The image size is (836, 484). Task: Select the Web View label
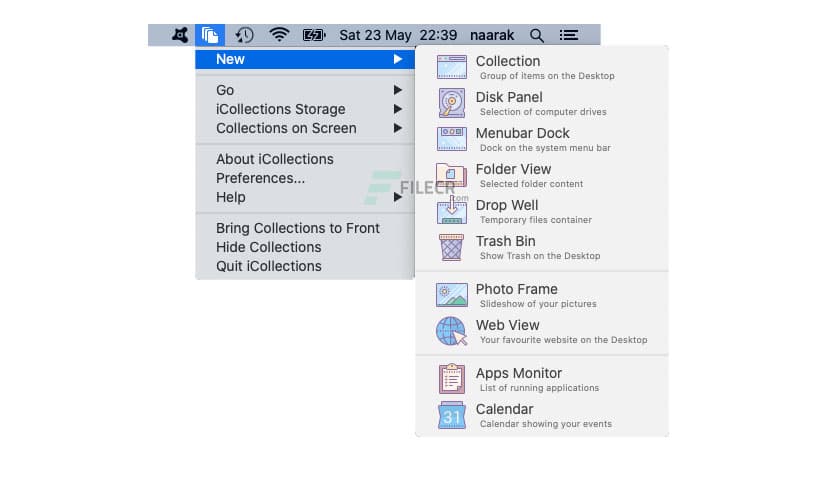point(507,325)
